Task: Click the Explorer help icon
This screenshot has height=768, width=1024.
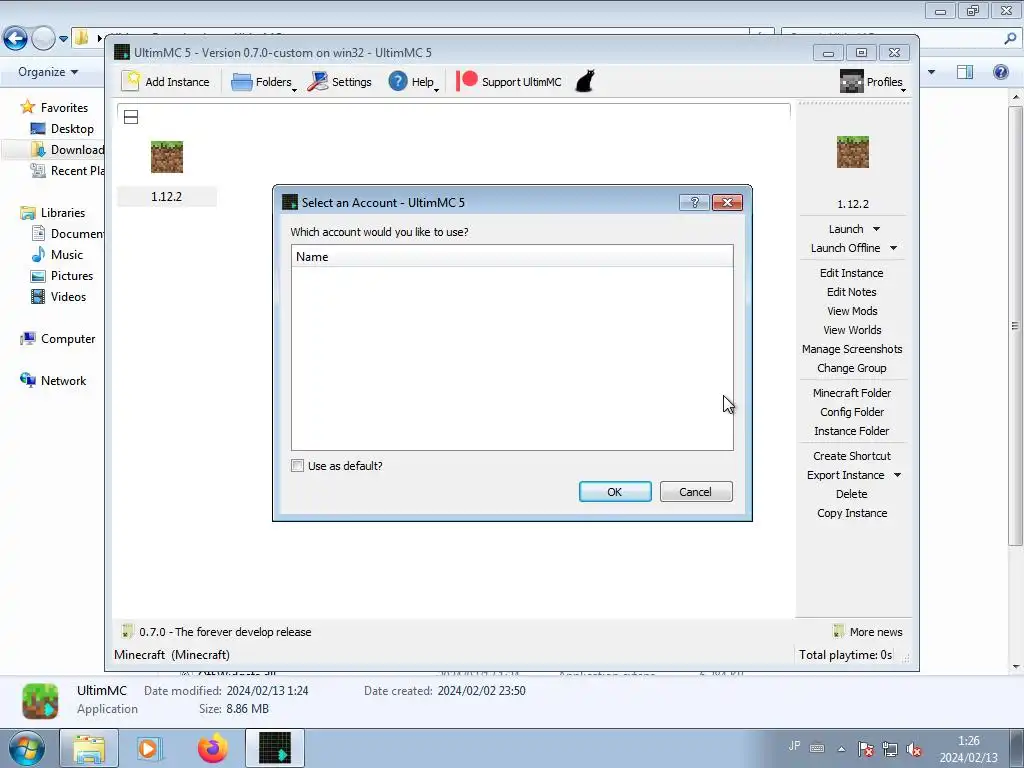Action: pos(1000,72)
